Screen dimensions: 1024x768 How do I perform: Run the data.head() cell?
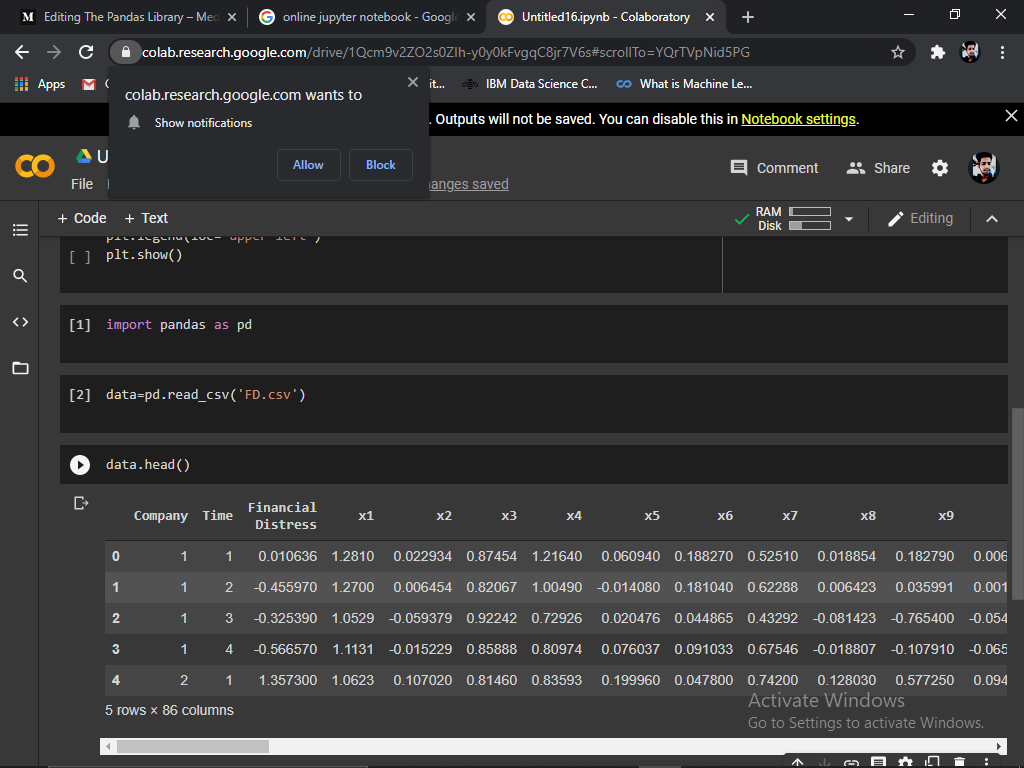point(79,463)
